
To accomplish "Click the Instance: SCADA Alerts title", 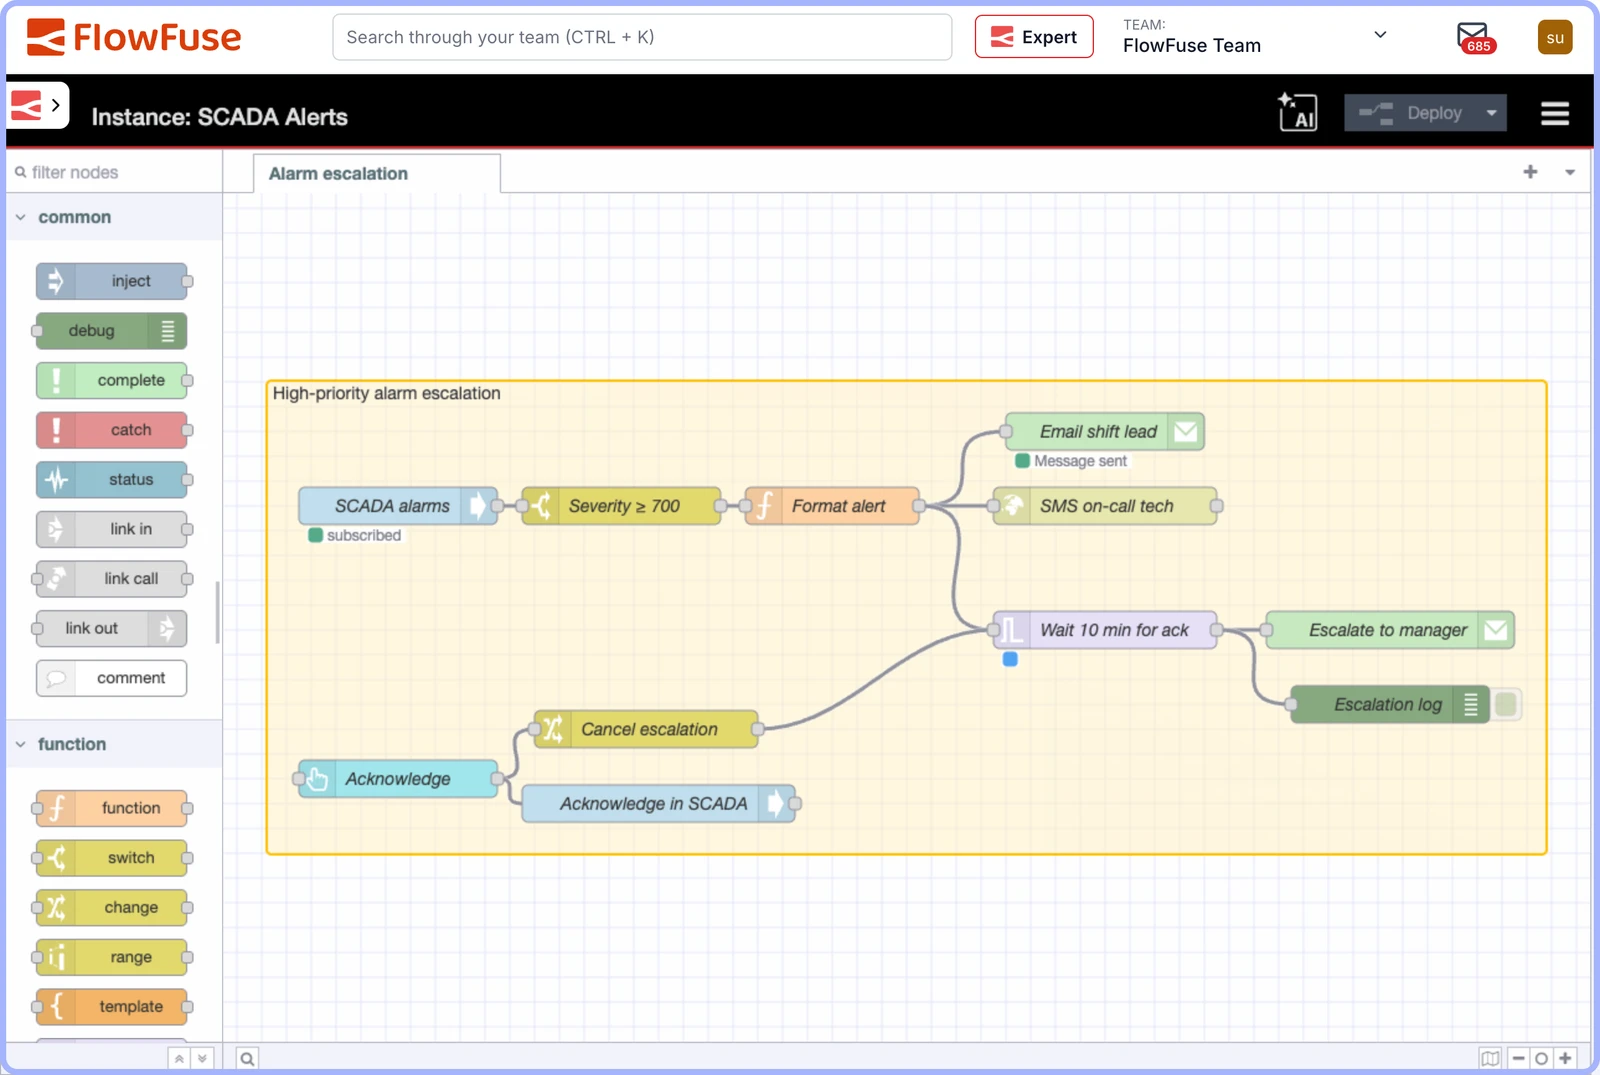I will (x=220, y=117).
